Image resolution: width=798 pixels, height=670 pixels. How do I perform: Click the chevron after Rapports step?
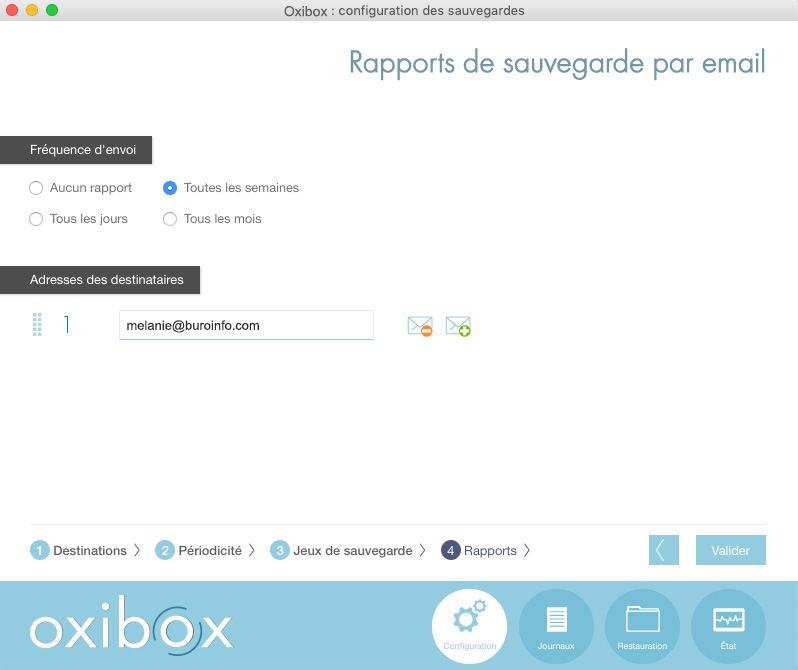pos(527,551)
